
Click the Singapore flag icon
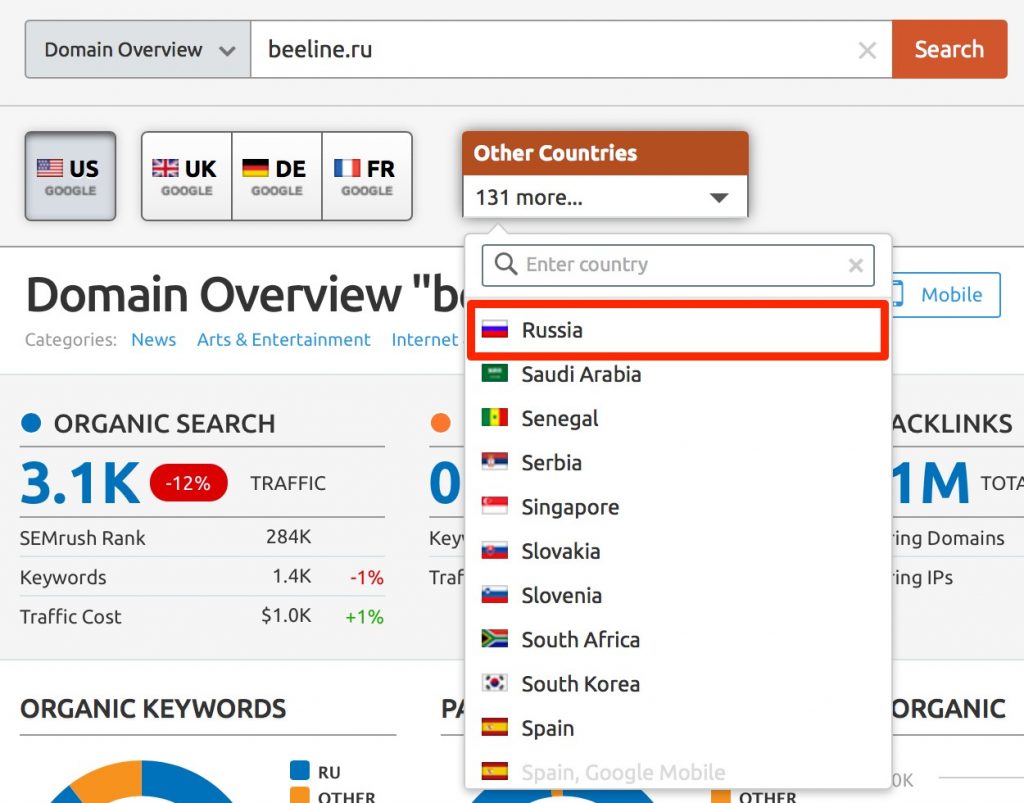coord(494,506)
